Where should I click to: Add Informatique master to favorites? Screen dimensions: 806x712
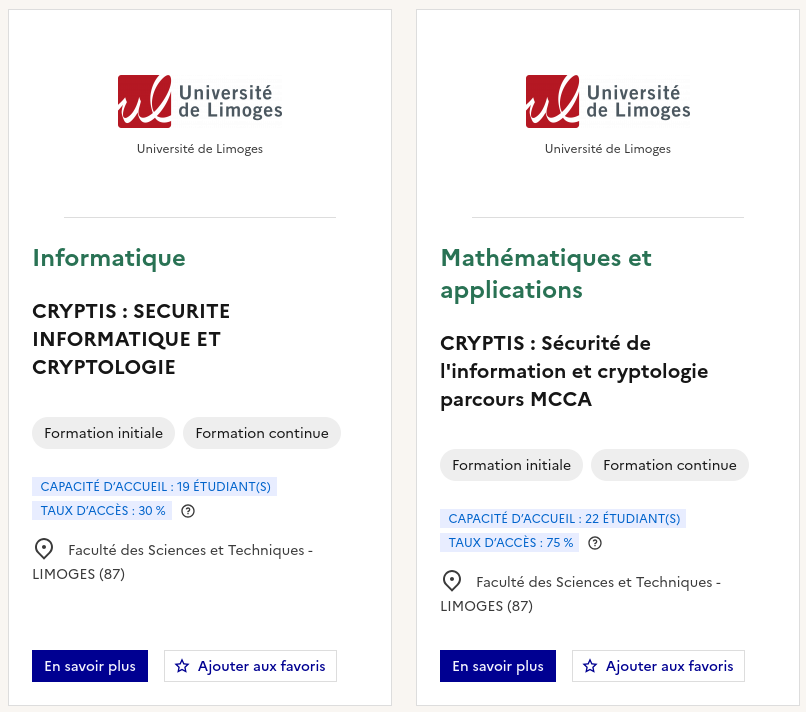(x=250, y=666)
